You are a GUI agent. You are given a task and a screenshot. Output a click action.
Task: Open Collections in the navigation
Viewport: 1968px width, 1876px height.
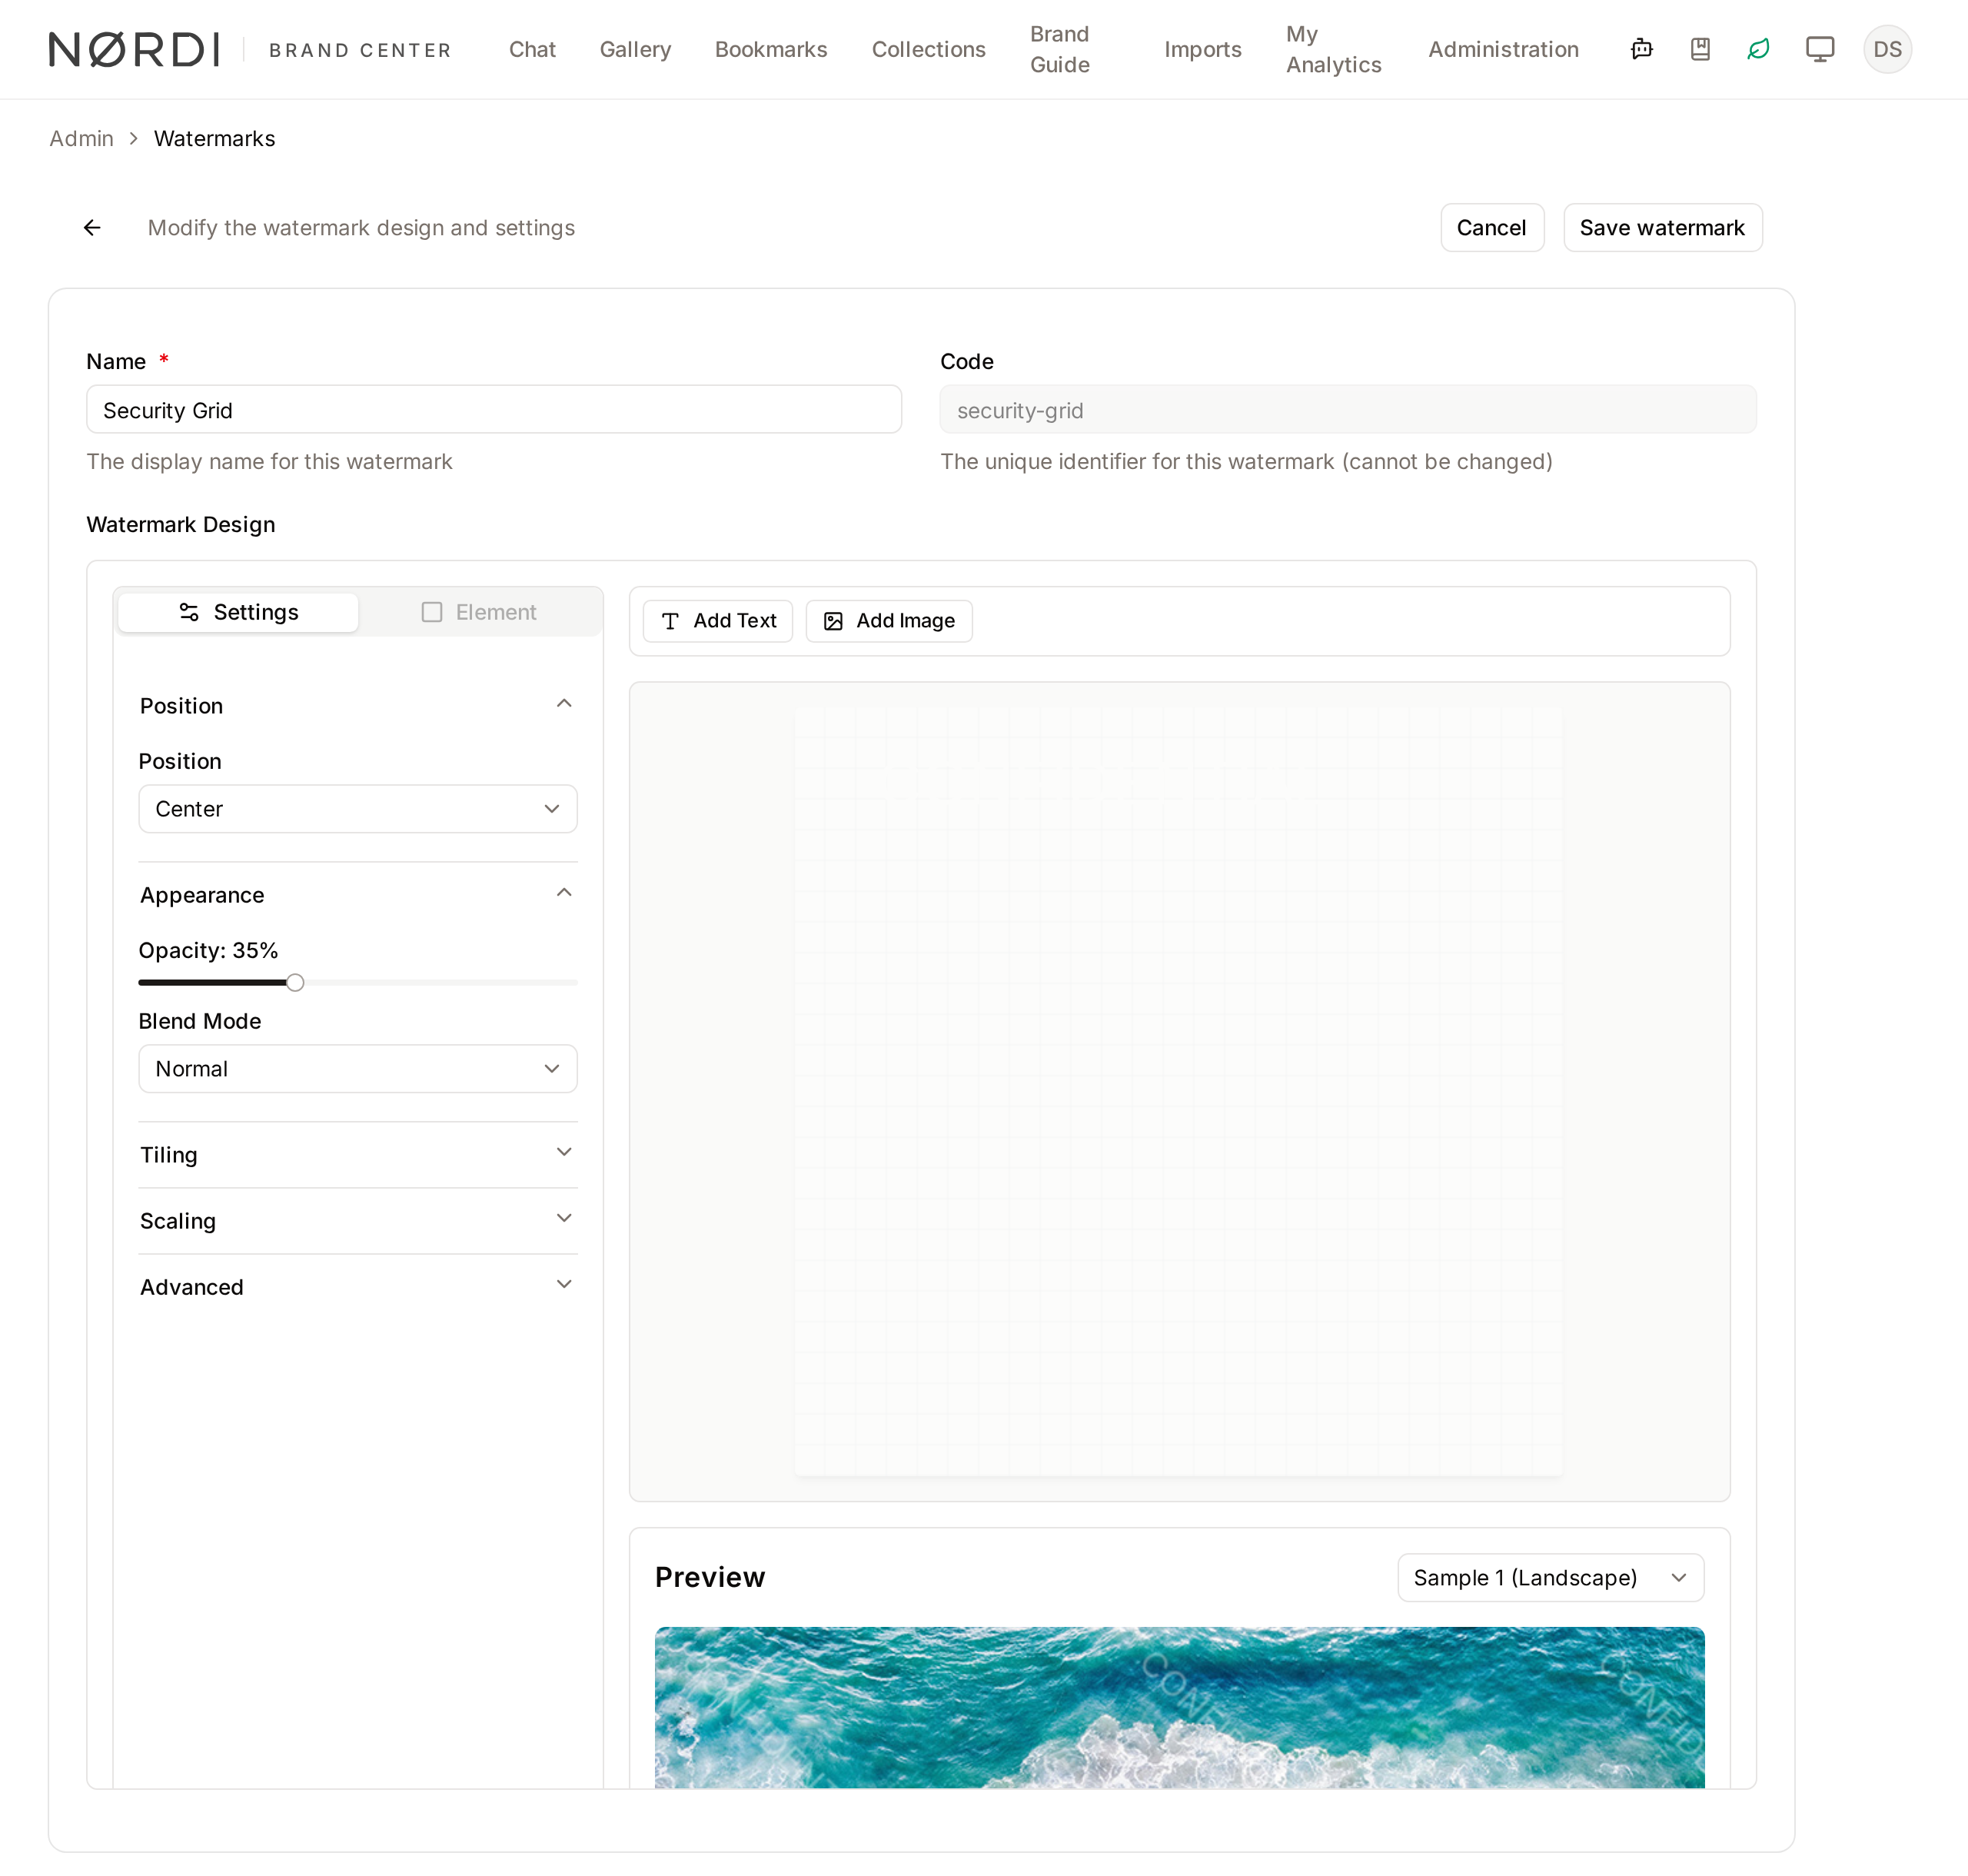click(x=928, y=49)
